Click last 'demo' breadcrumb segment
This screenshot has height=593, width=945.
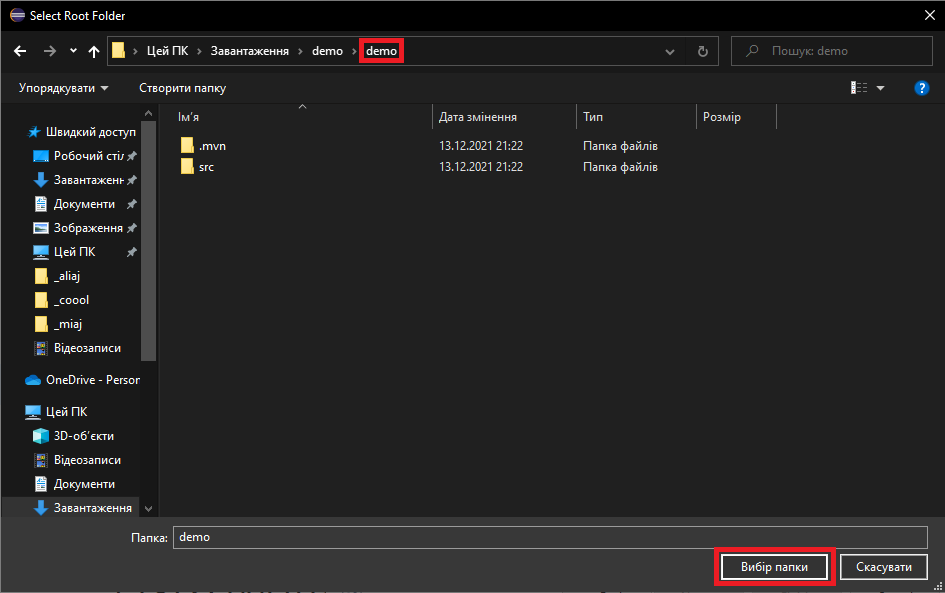(381, 51)
